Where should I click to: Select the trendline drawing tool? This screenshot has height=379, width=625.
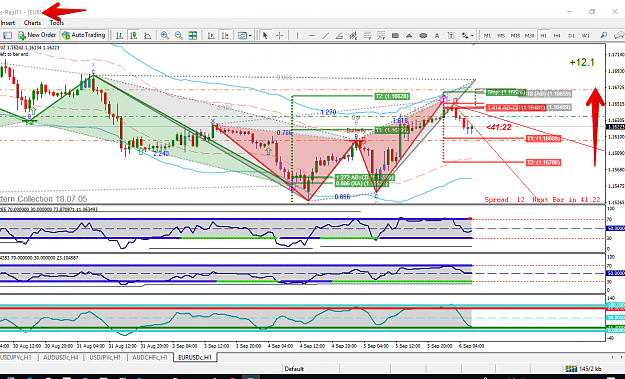(x=326, y=35)
